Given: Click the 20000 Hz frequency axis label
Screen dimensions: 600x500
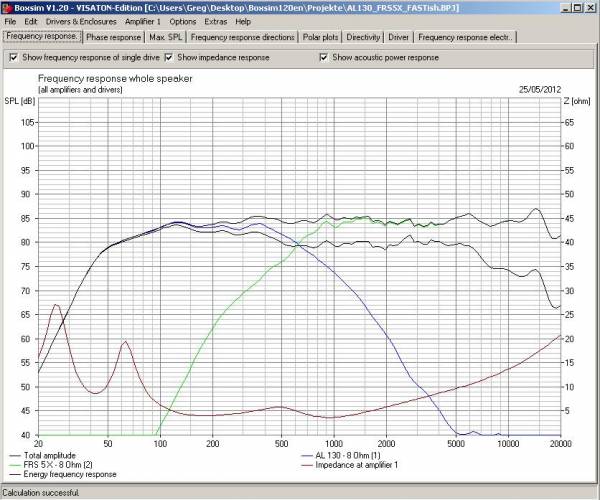Looking at the screenshot, I should click(561, 443).
